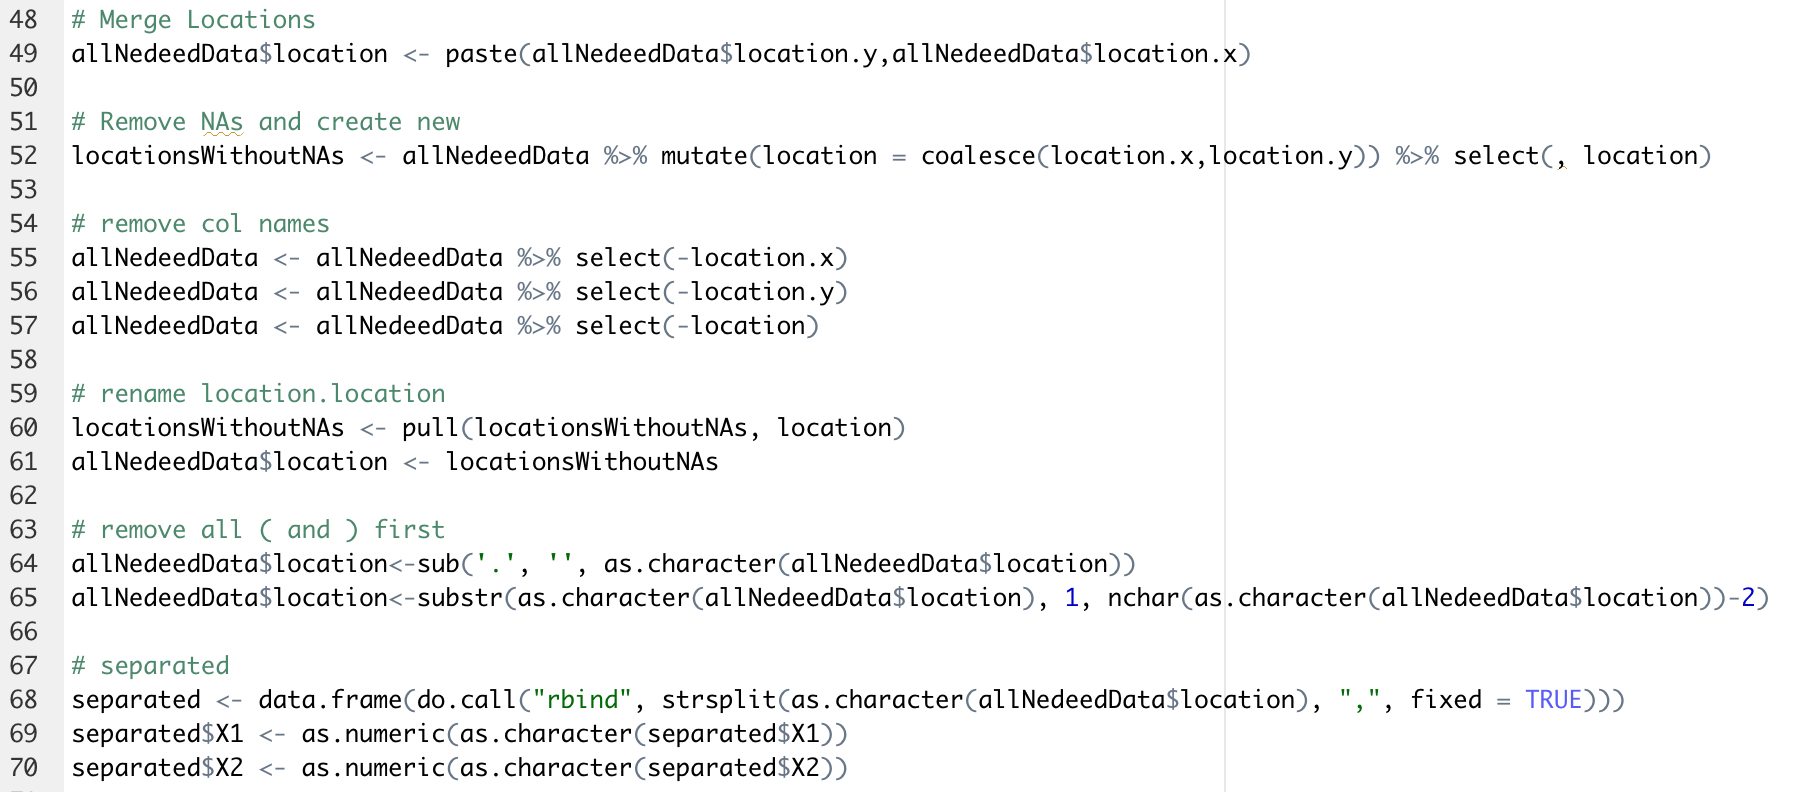The image size is (1794, 792).
Task: Click the underlined NAs word in the comment
Action: pyautogui.click(x=222, y=122)
